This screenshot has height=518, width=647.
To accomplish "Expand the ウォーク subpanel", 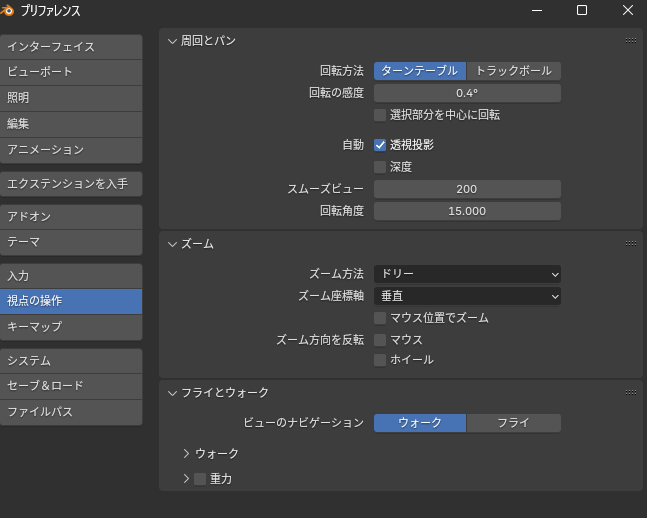I will (x=186, y=453).
